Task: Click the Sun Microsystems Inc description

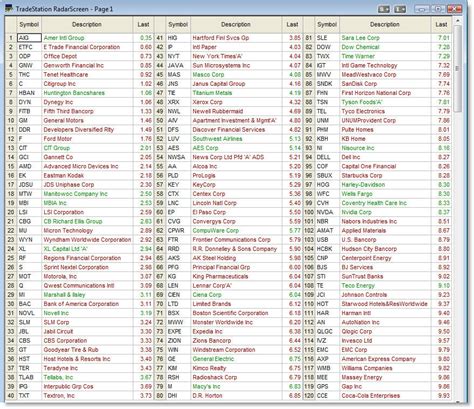Action: pyautogui.click(x=221, y=65)
